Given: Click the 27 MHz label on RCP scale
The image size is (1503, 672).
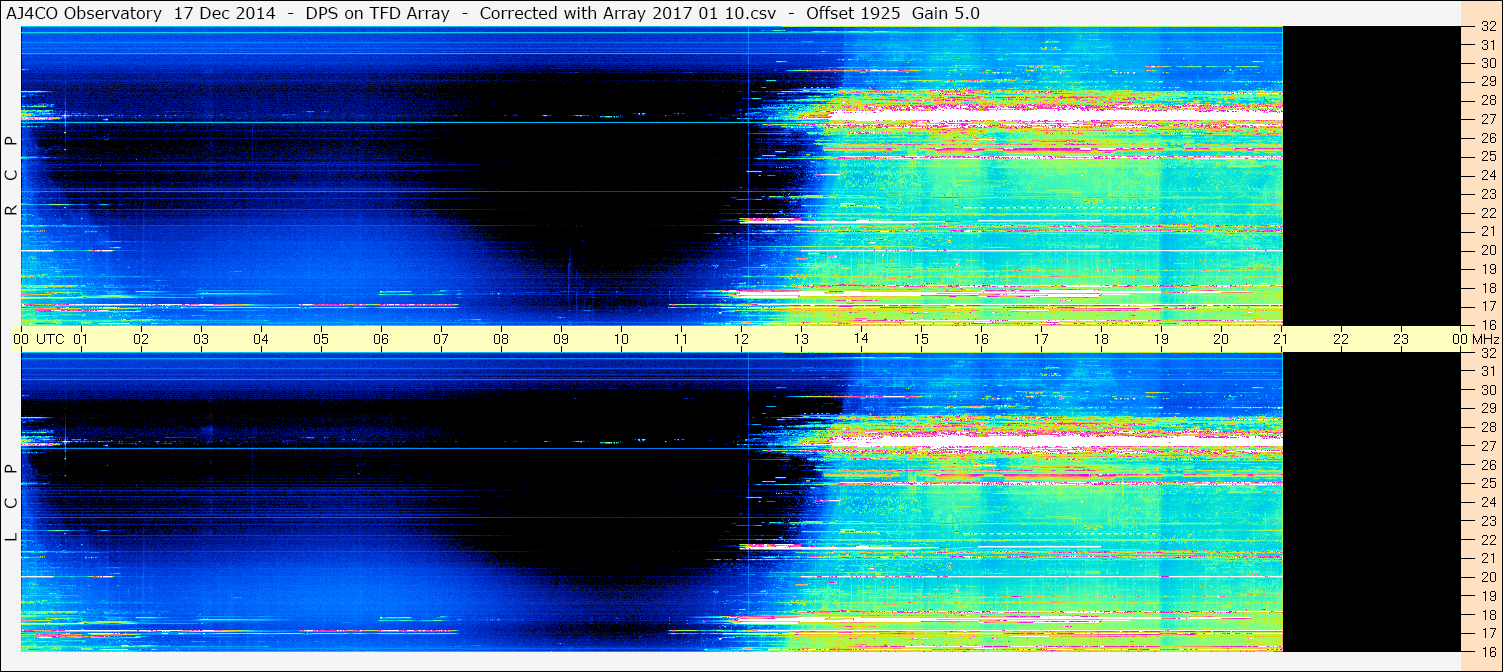Looking at the screenshot, I should (x=1487, y=119).
